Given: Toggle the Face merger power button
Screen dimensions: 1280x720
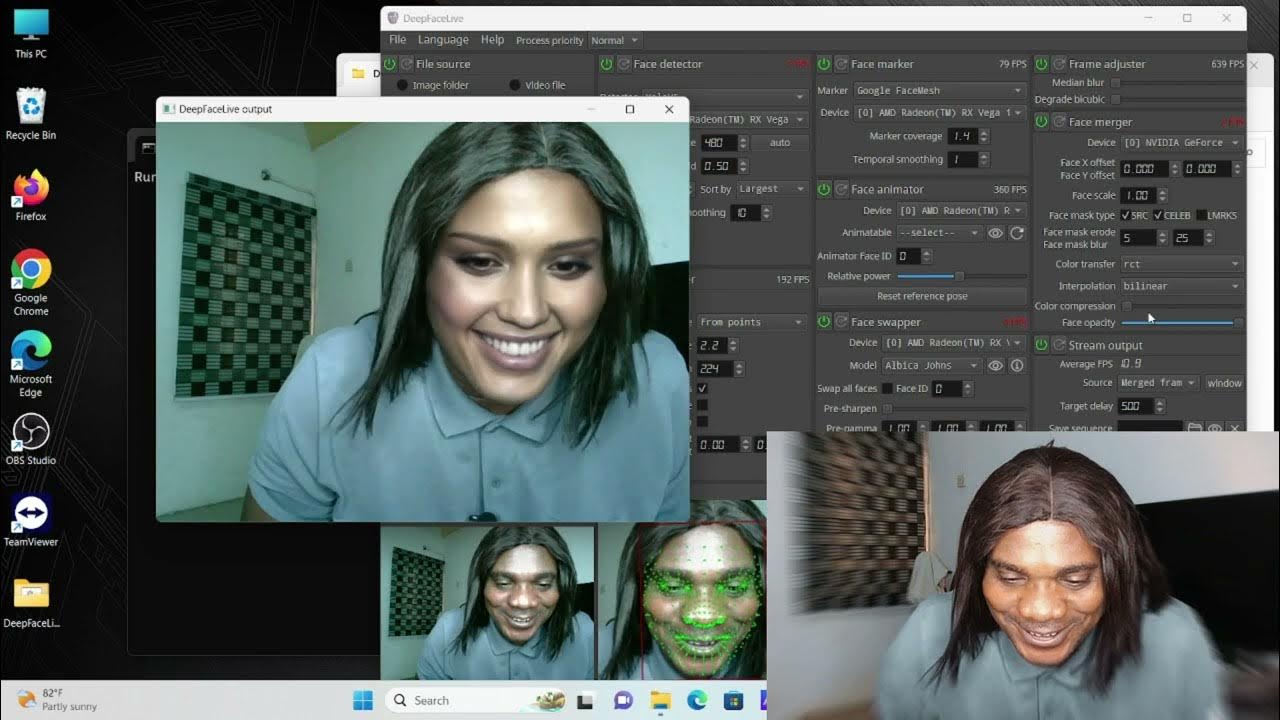Looking at the screenshot, I should pyautogui.click(x=1042, y=122).
